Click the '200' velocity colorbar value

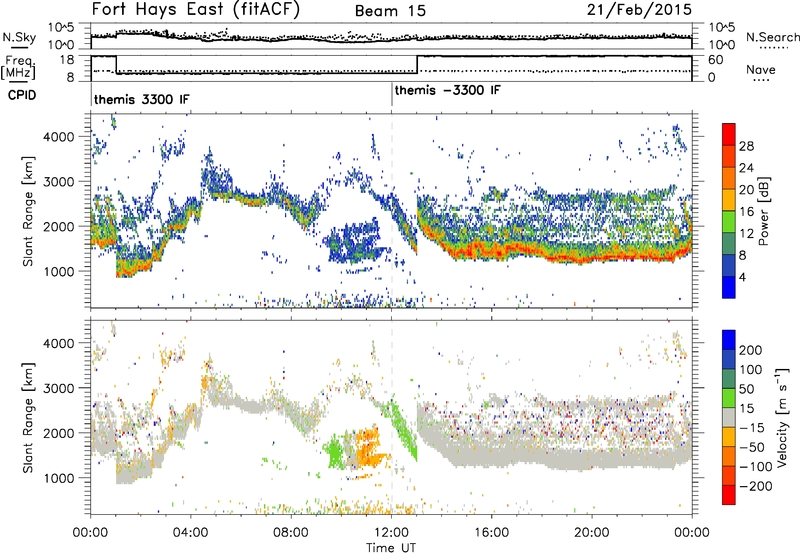click(x=750, y=350)
